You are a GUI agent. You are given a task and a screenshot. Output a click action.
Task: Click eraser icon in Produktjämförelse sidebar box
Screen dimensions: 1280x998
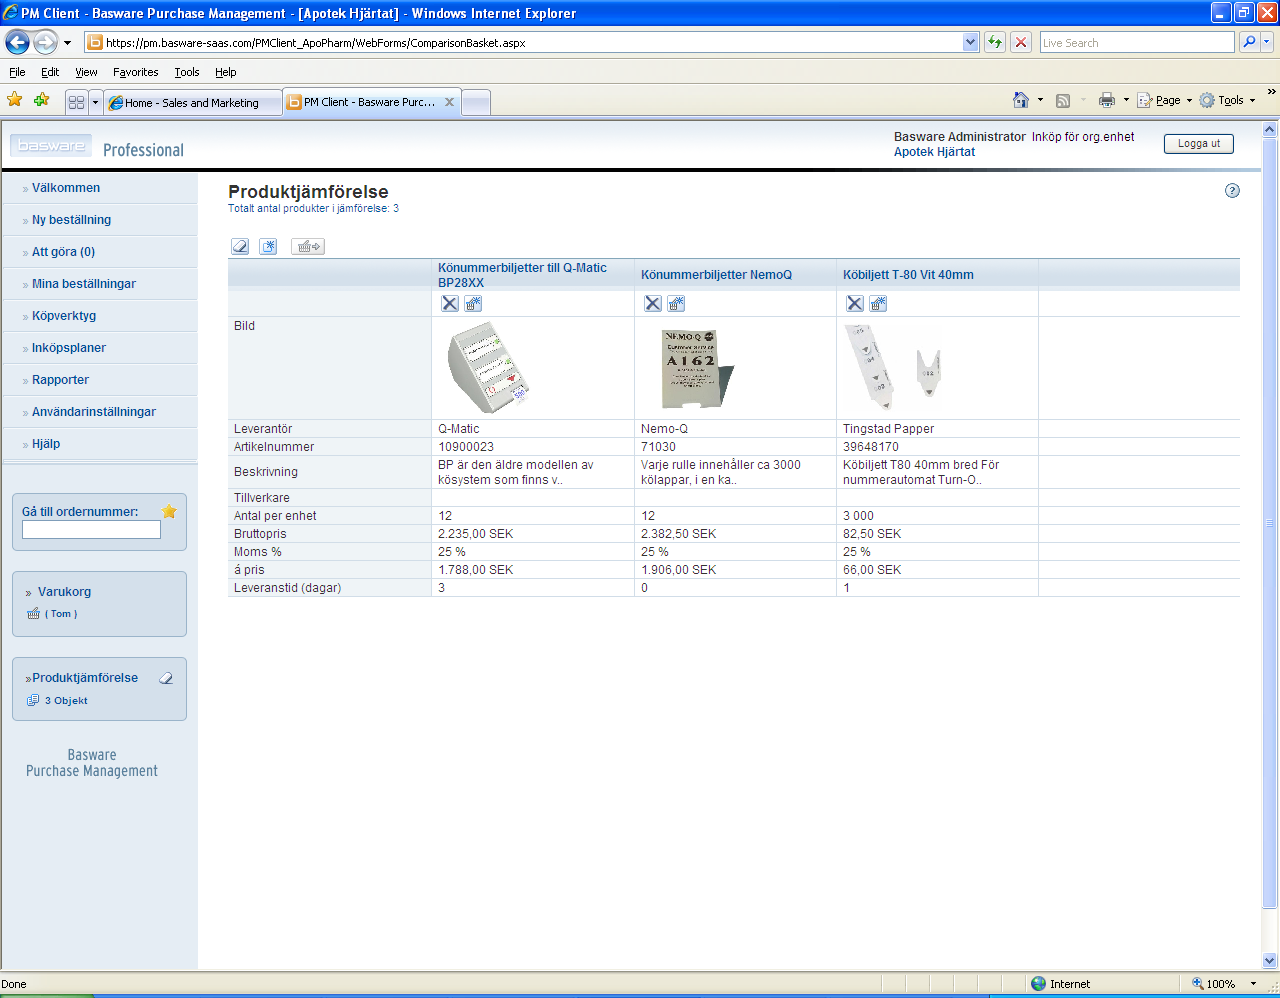pyautogui.click(x=166, y=678)
